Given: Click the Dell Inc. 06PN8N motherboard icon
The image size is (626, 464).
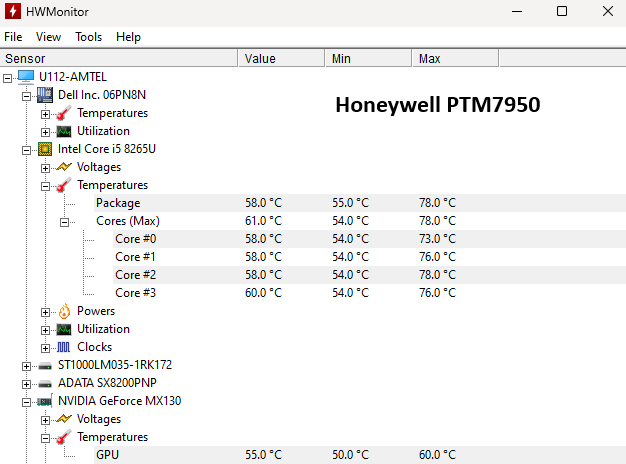Looking at the screenshot, I should click(45, 95).
